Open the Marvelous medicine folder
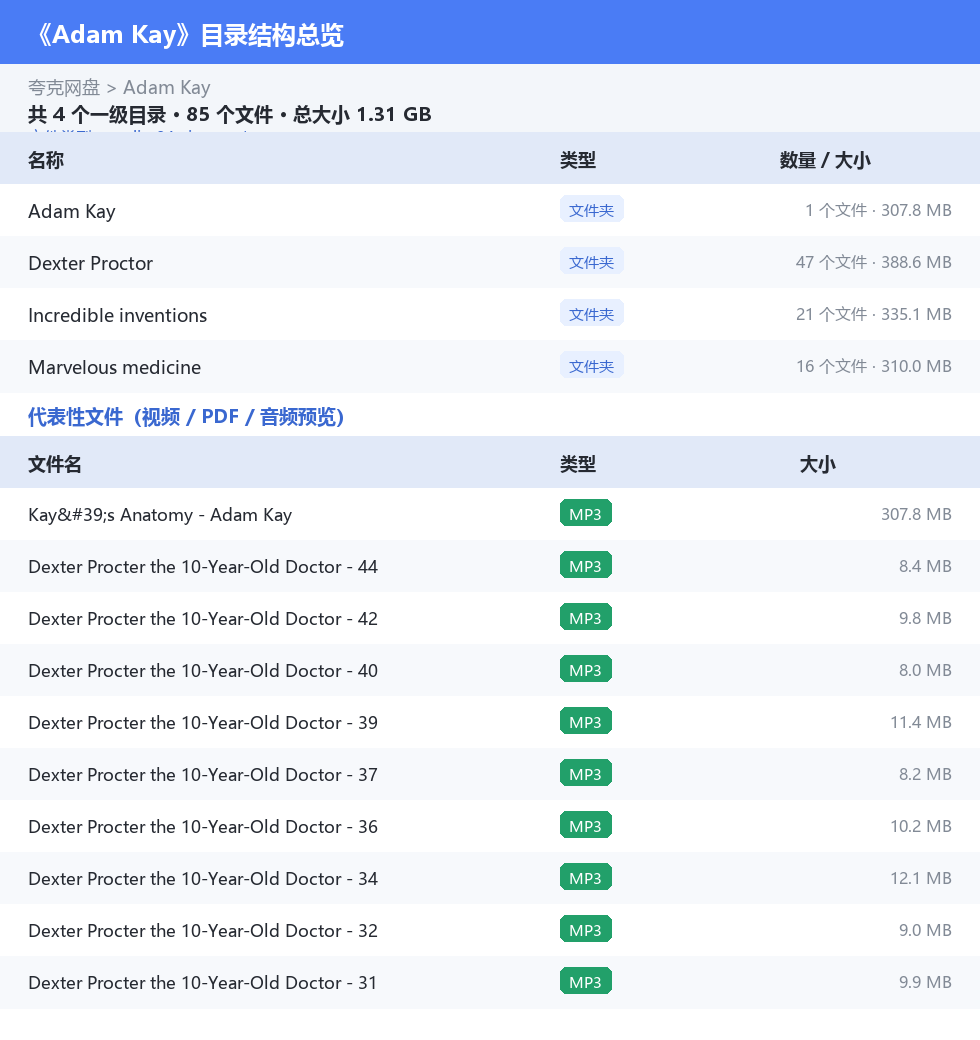The image size is (980, 1040). coord(490,366)
